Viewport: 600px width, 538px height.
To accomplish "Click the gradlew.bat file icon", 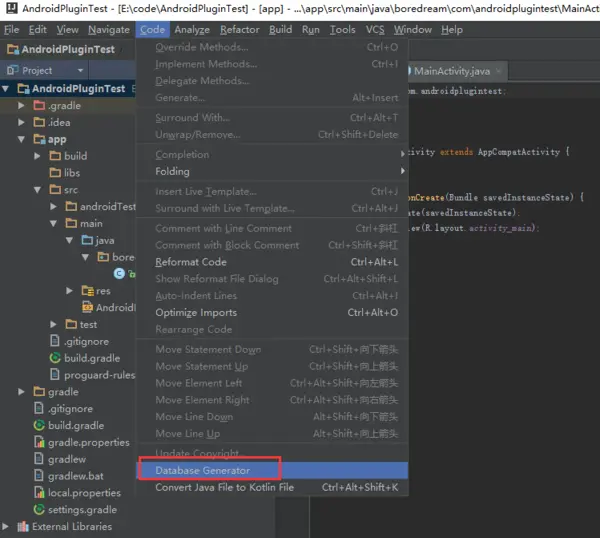I will [39, 475].
